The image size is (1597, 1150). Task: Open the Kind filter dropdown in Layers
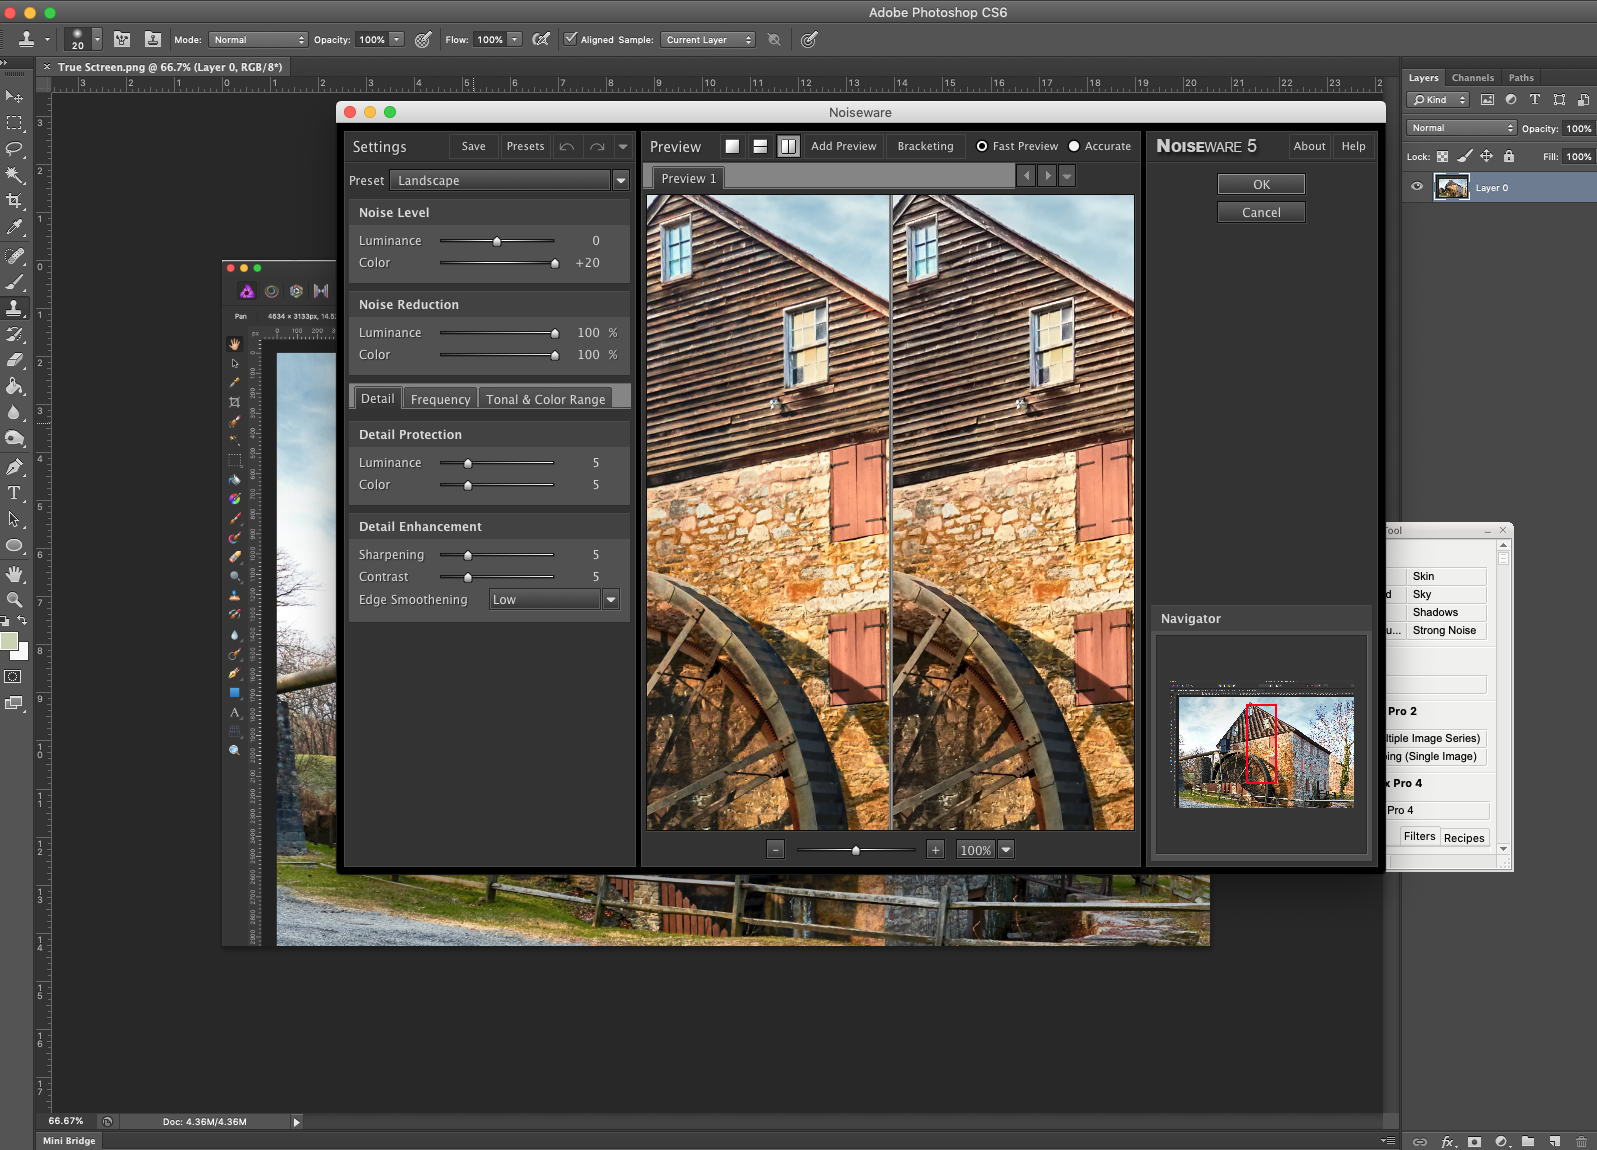pos(1438,100)
